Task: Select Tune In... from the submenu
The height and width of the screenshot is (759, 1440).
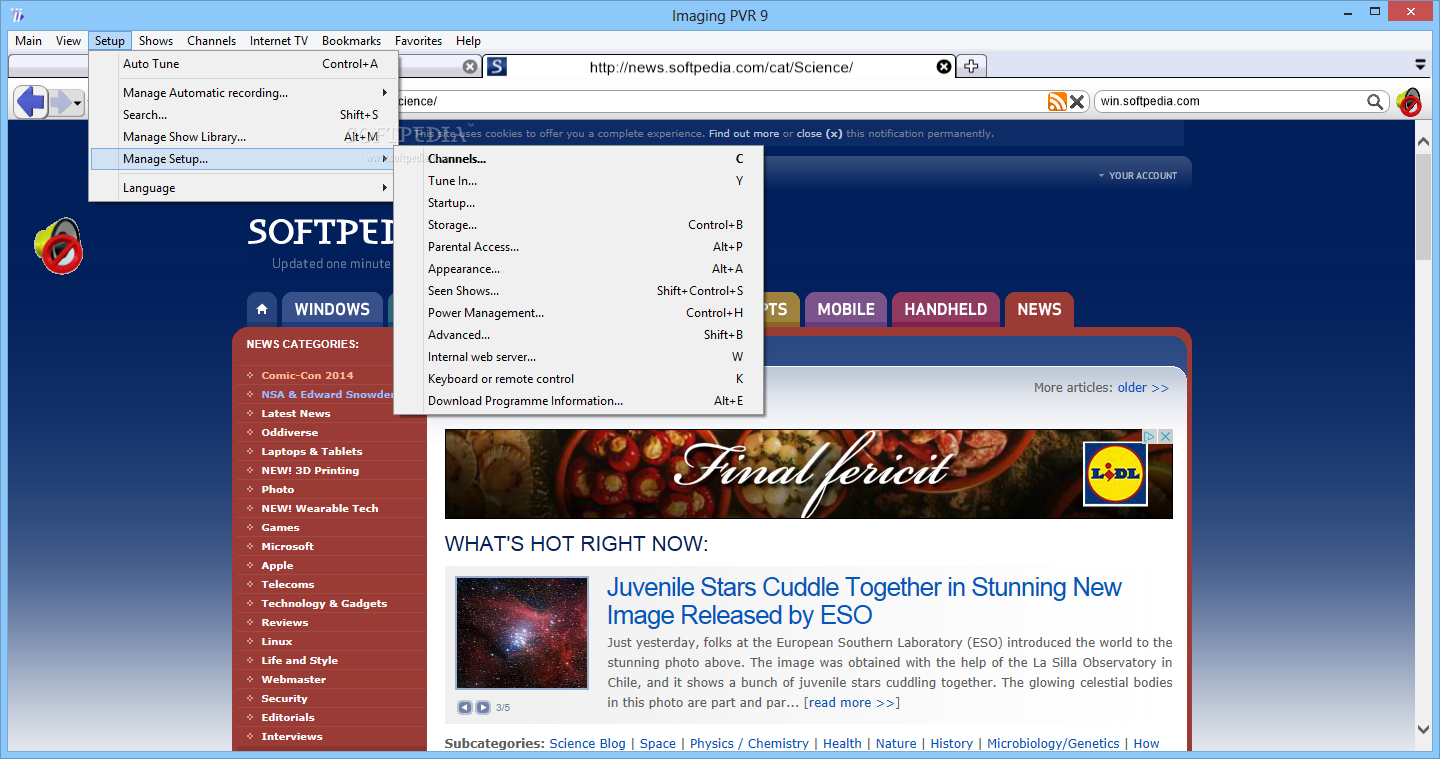Action: 579,181
